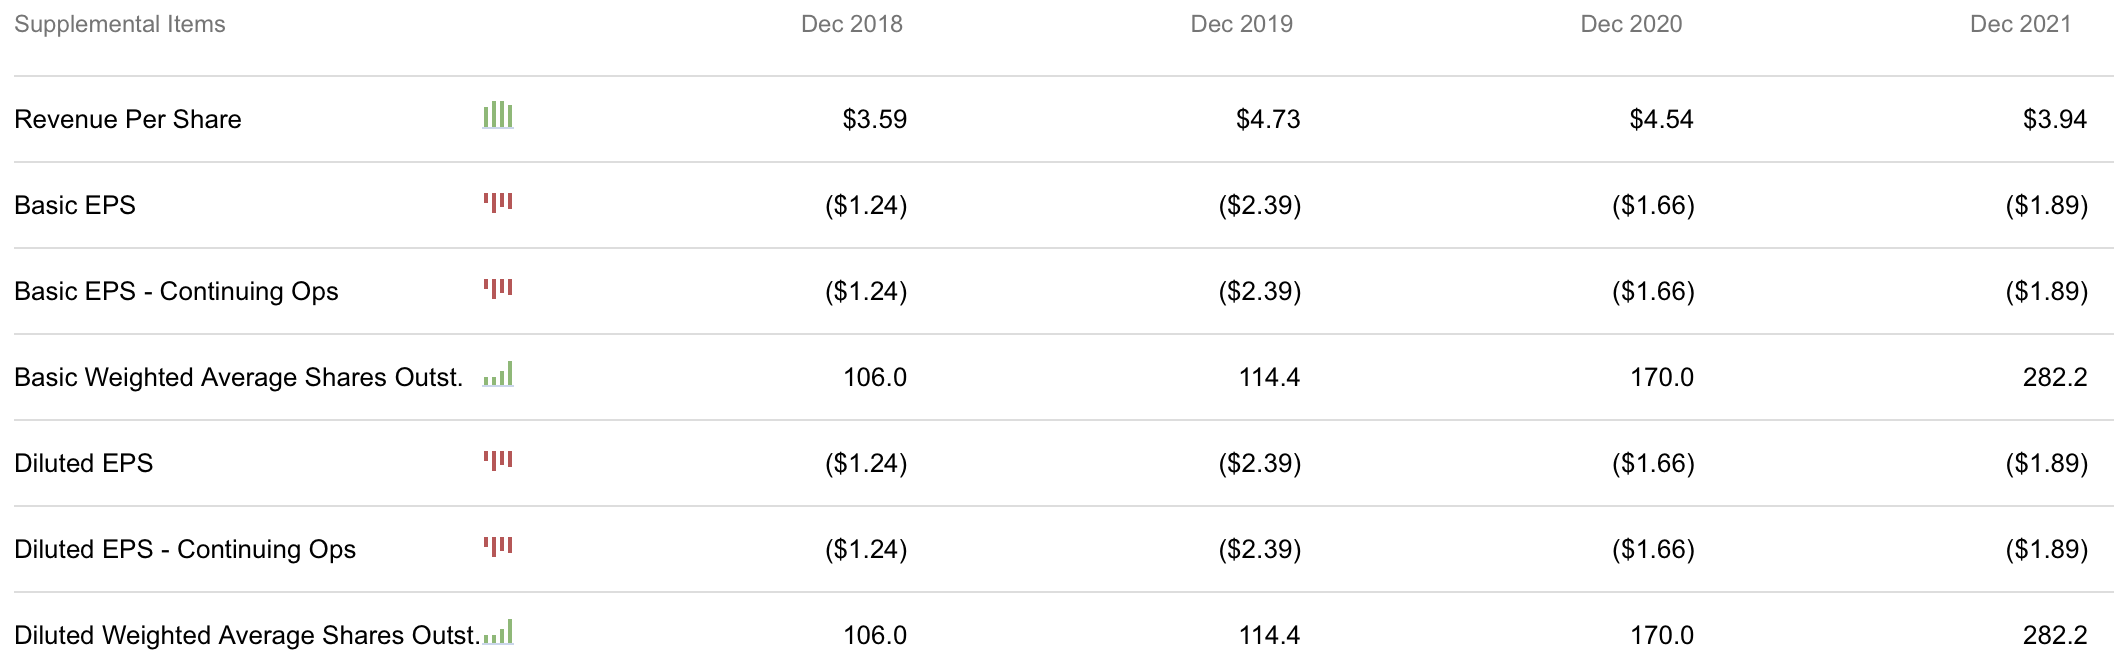Show Basic Weighted Average Shares chart icon

pyautogui.click(x=498, y=375)
